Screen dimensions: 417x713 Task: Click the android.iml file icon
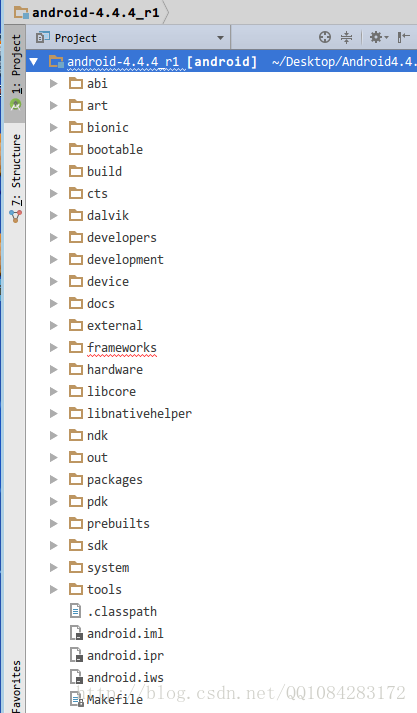pos(76,633)
